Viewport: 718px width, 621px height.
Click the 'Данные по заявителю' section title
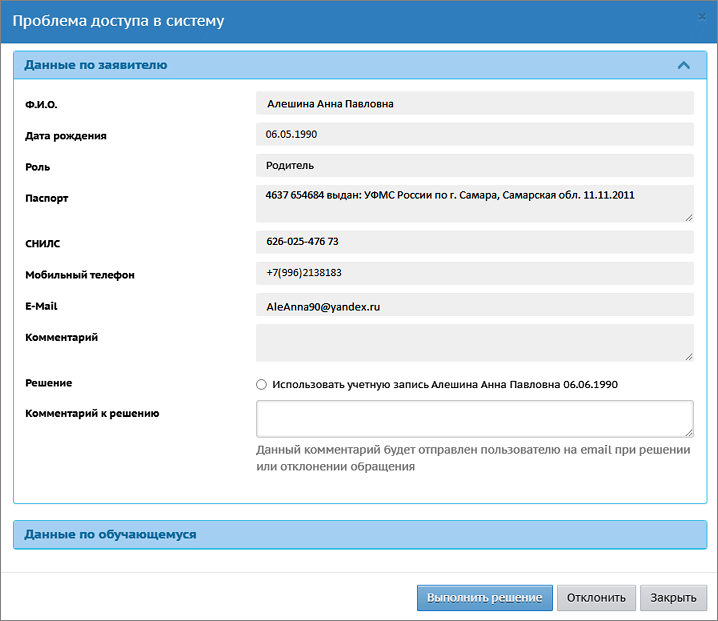[96, 65]
